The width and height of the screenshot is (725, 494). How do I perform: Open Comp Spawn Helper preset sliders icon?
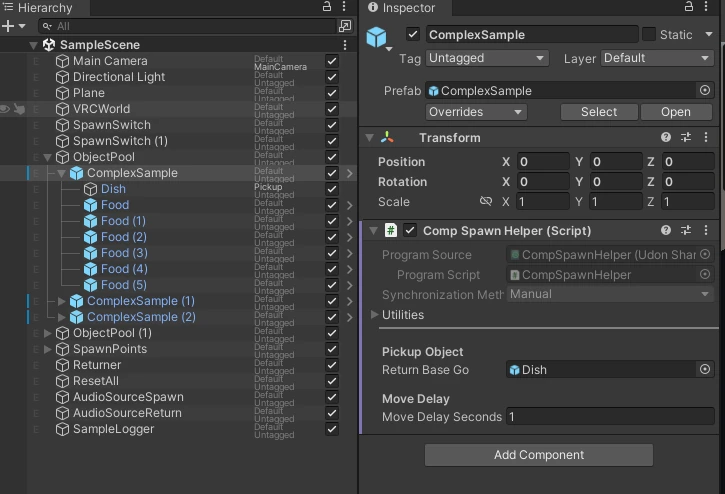(x=686, y=230)
